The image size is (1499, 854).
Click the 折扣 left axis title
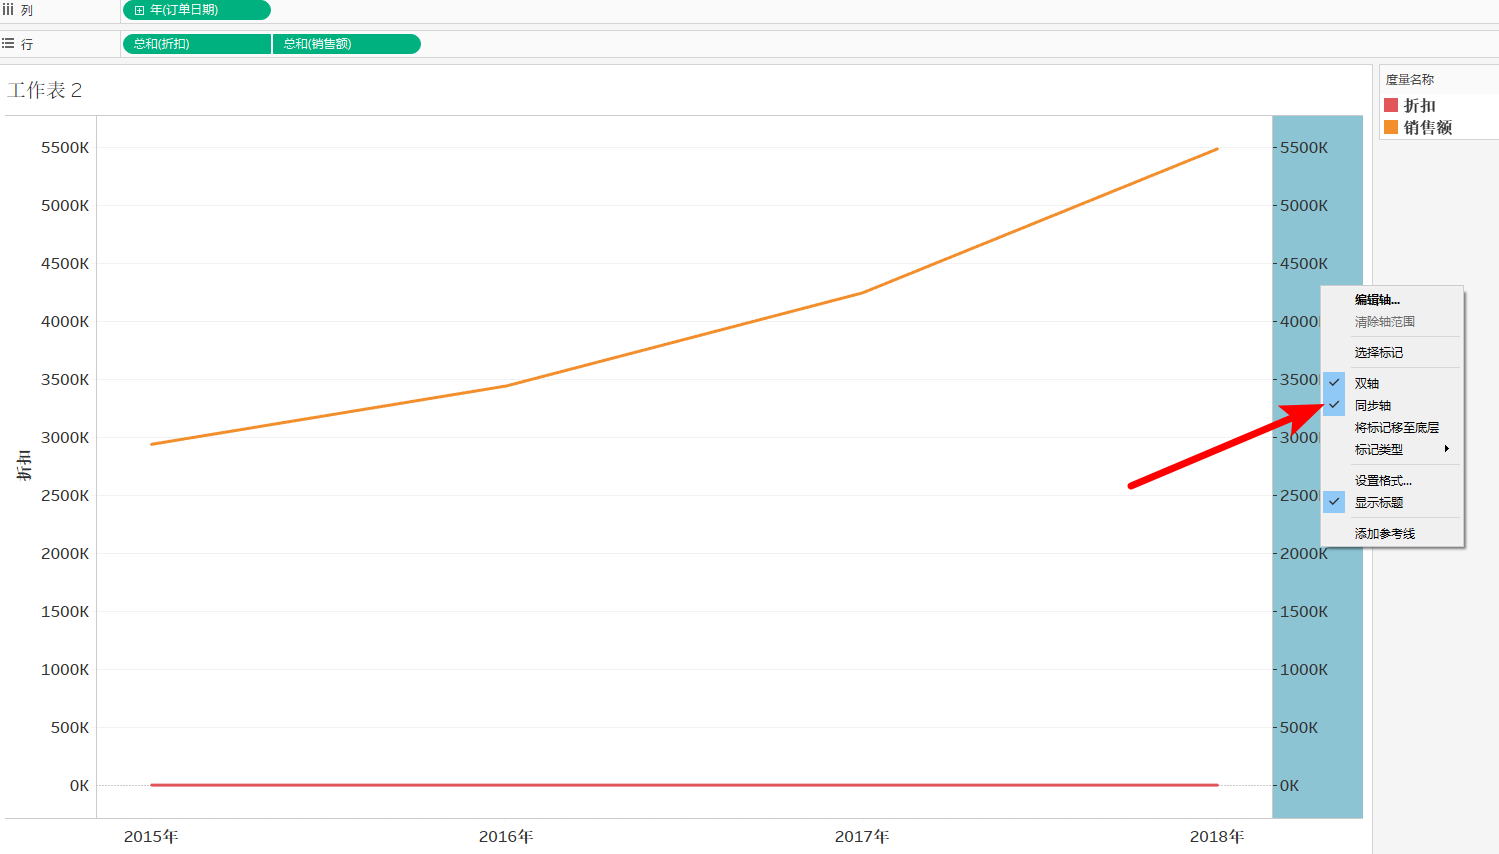tap(24, 465)
